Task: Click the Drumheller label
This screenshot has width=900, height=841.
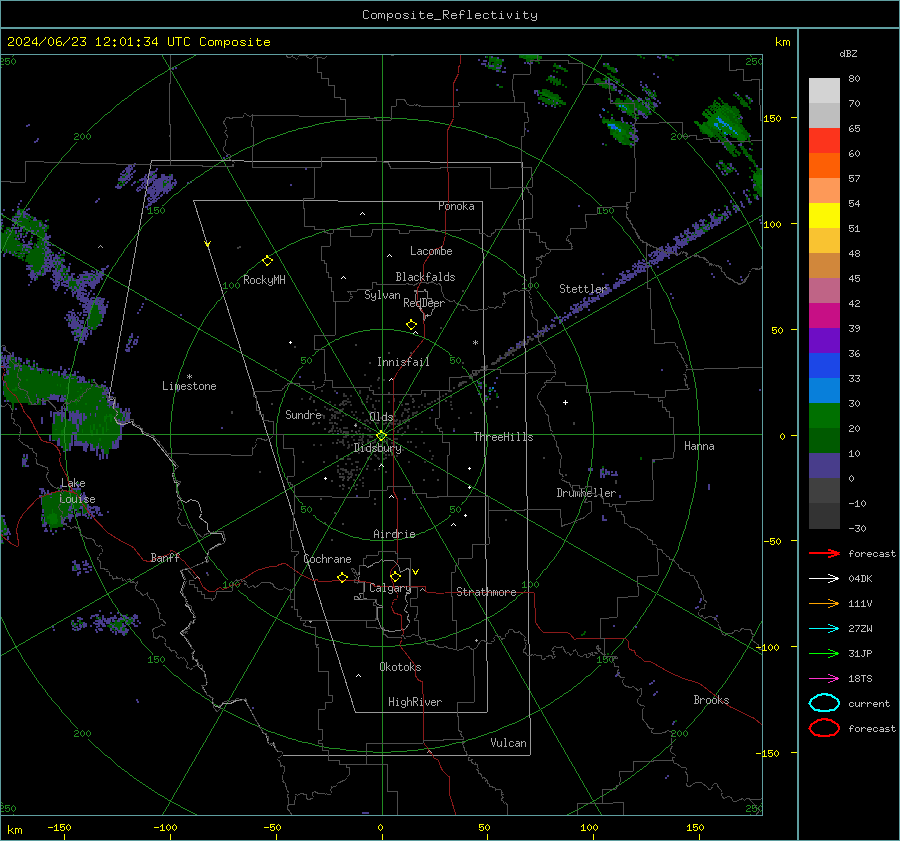Action: pyautogui.click(x=586, y=493)
